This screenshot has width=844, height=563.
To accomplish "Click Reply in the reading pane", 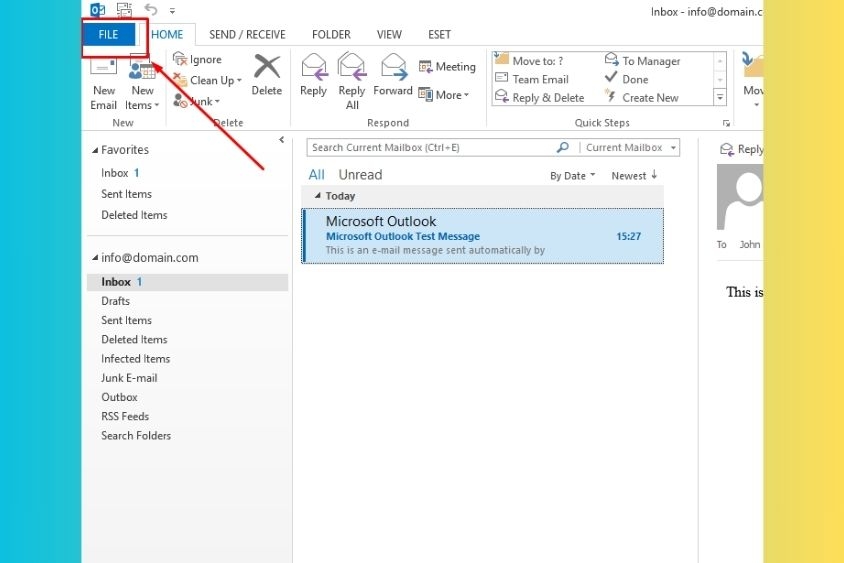I will click(x=742, y=149).
